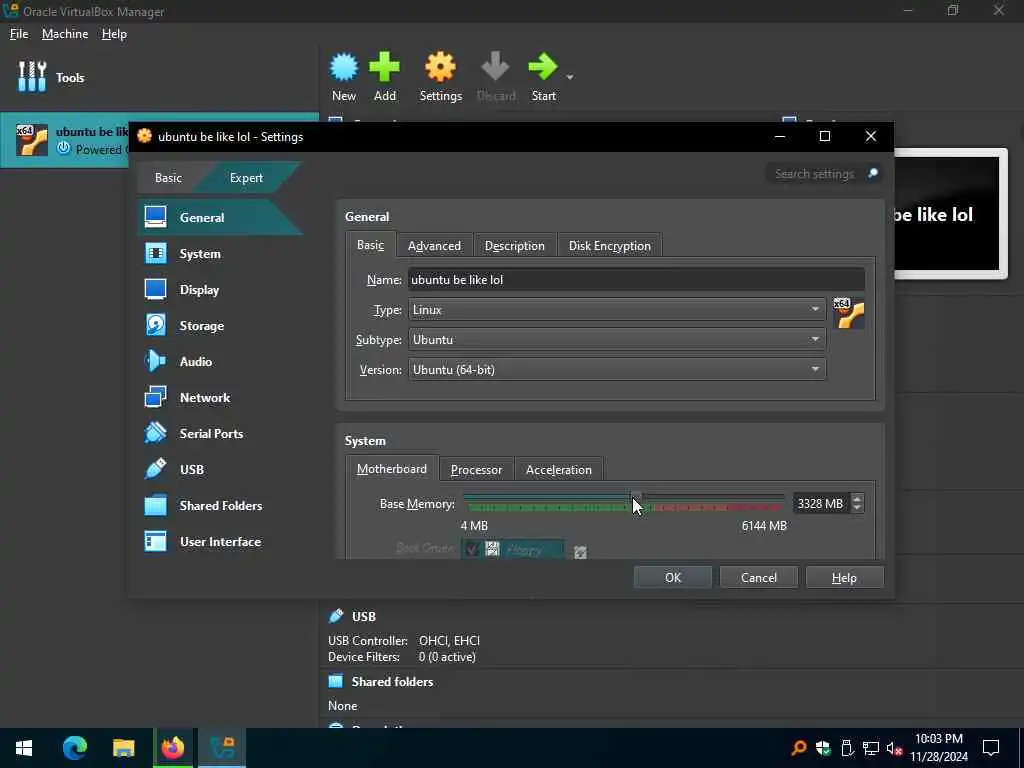Increase Base Memory with up stepper arrow
Screen dimensions: 1024x768
(x=857, y=498)
